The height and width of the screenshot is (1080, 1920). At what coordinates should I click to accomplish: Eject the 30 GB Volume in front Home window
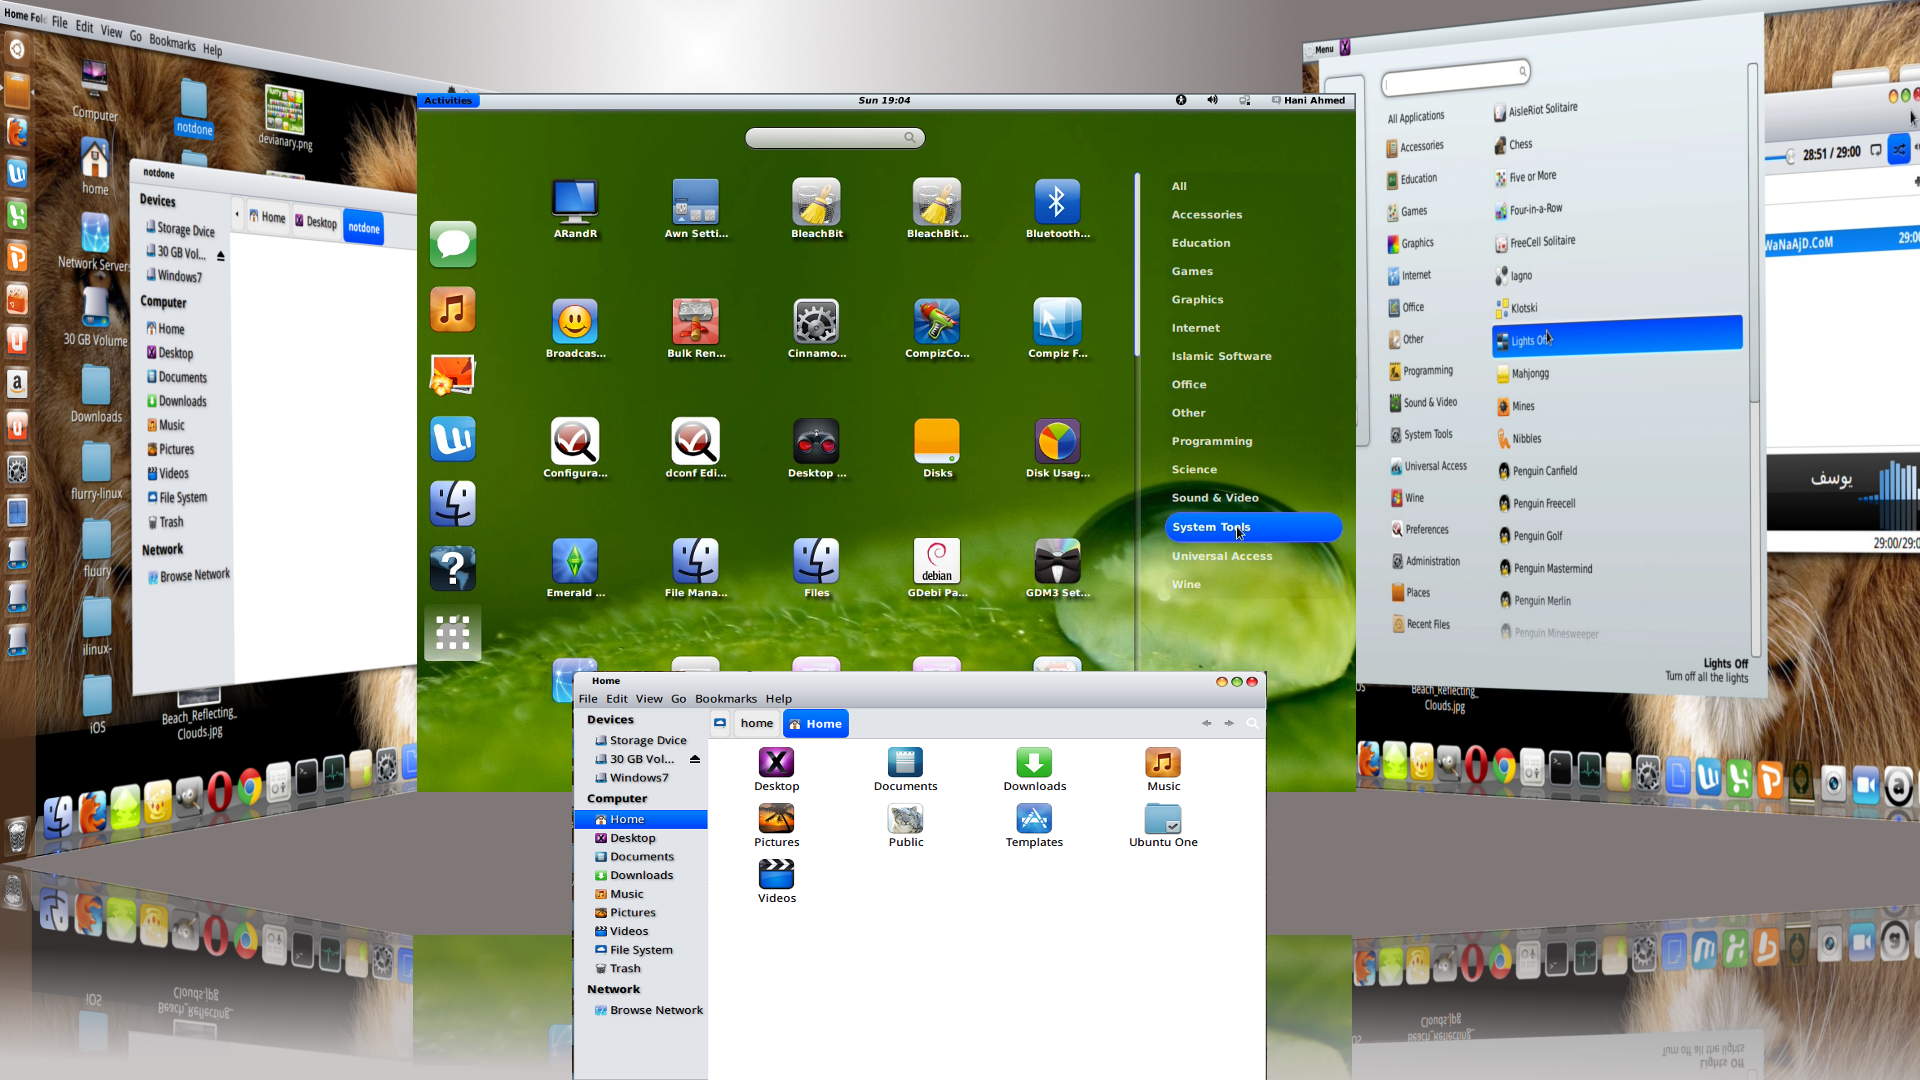(695, 759)
